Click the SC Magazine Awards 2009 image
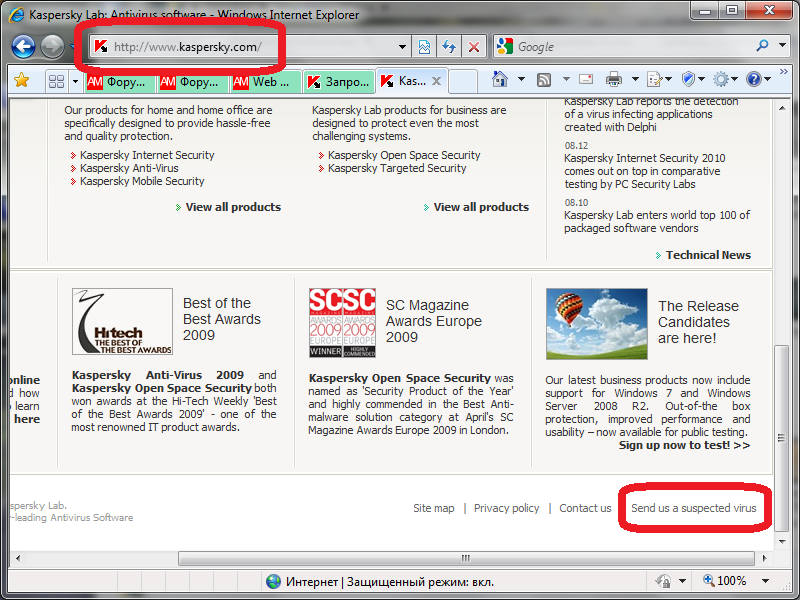This screenshot has height=600, width=800. (x=342, y=322)
